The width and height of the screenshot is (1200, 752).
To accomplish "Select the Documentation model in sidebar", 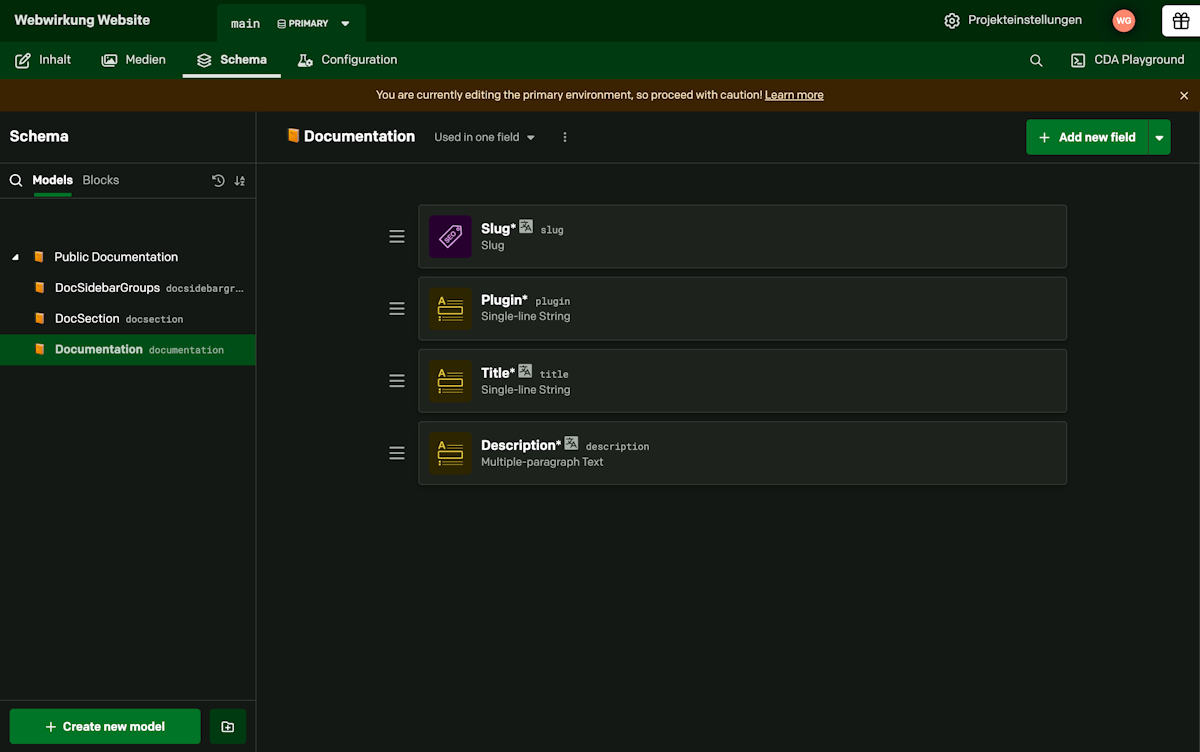I will point(128,350).
